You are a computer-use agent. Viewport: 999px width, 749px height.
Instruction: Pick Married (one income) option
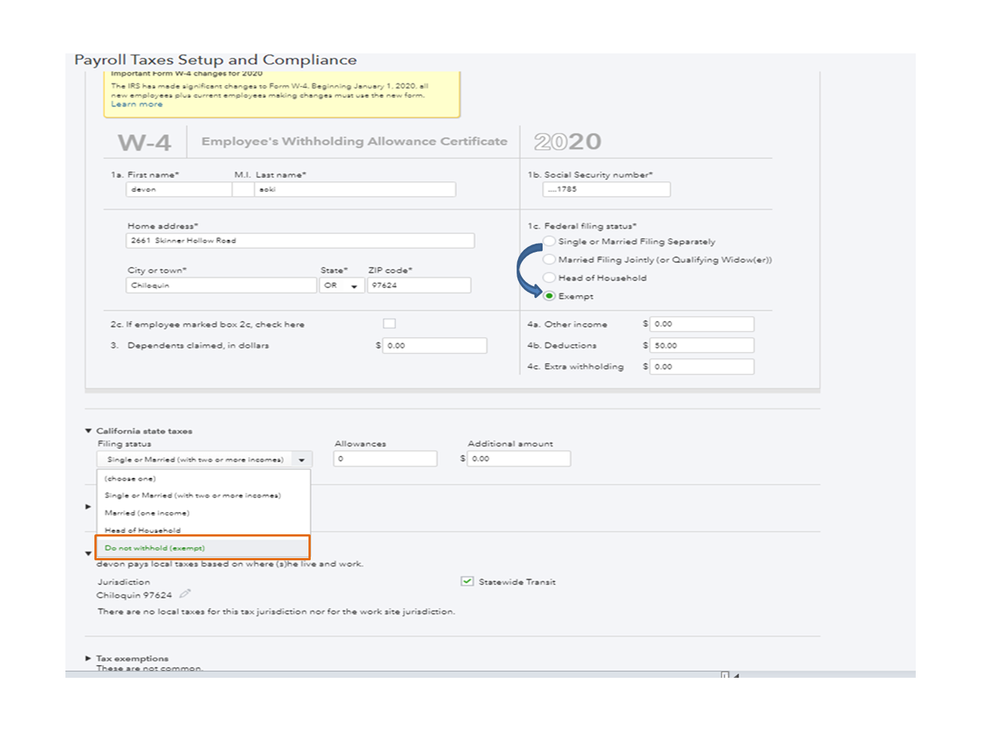pos(203,513)
